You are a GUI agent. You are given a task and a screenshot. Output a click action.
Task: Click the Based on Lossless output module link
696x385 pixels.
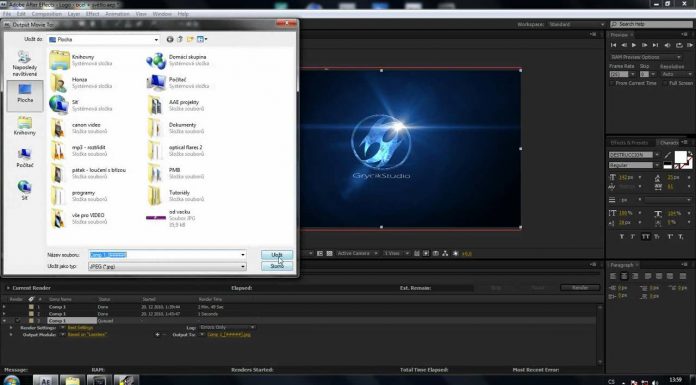(x=87, y=334)
